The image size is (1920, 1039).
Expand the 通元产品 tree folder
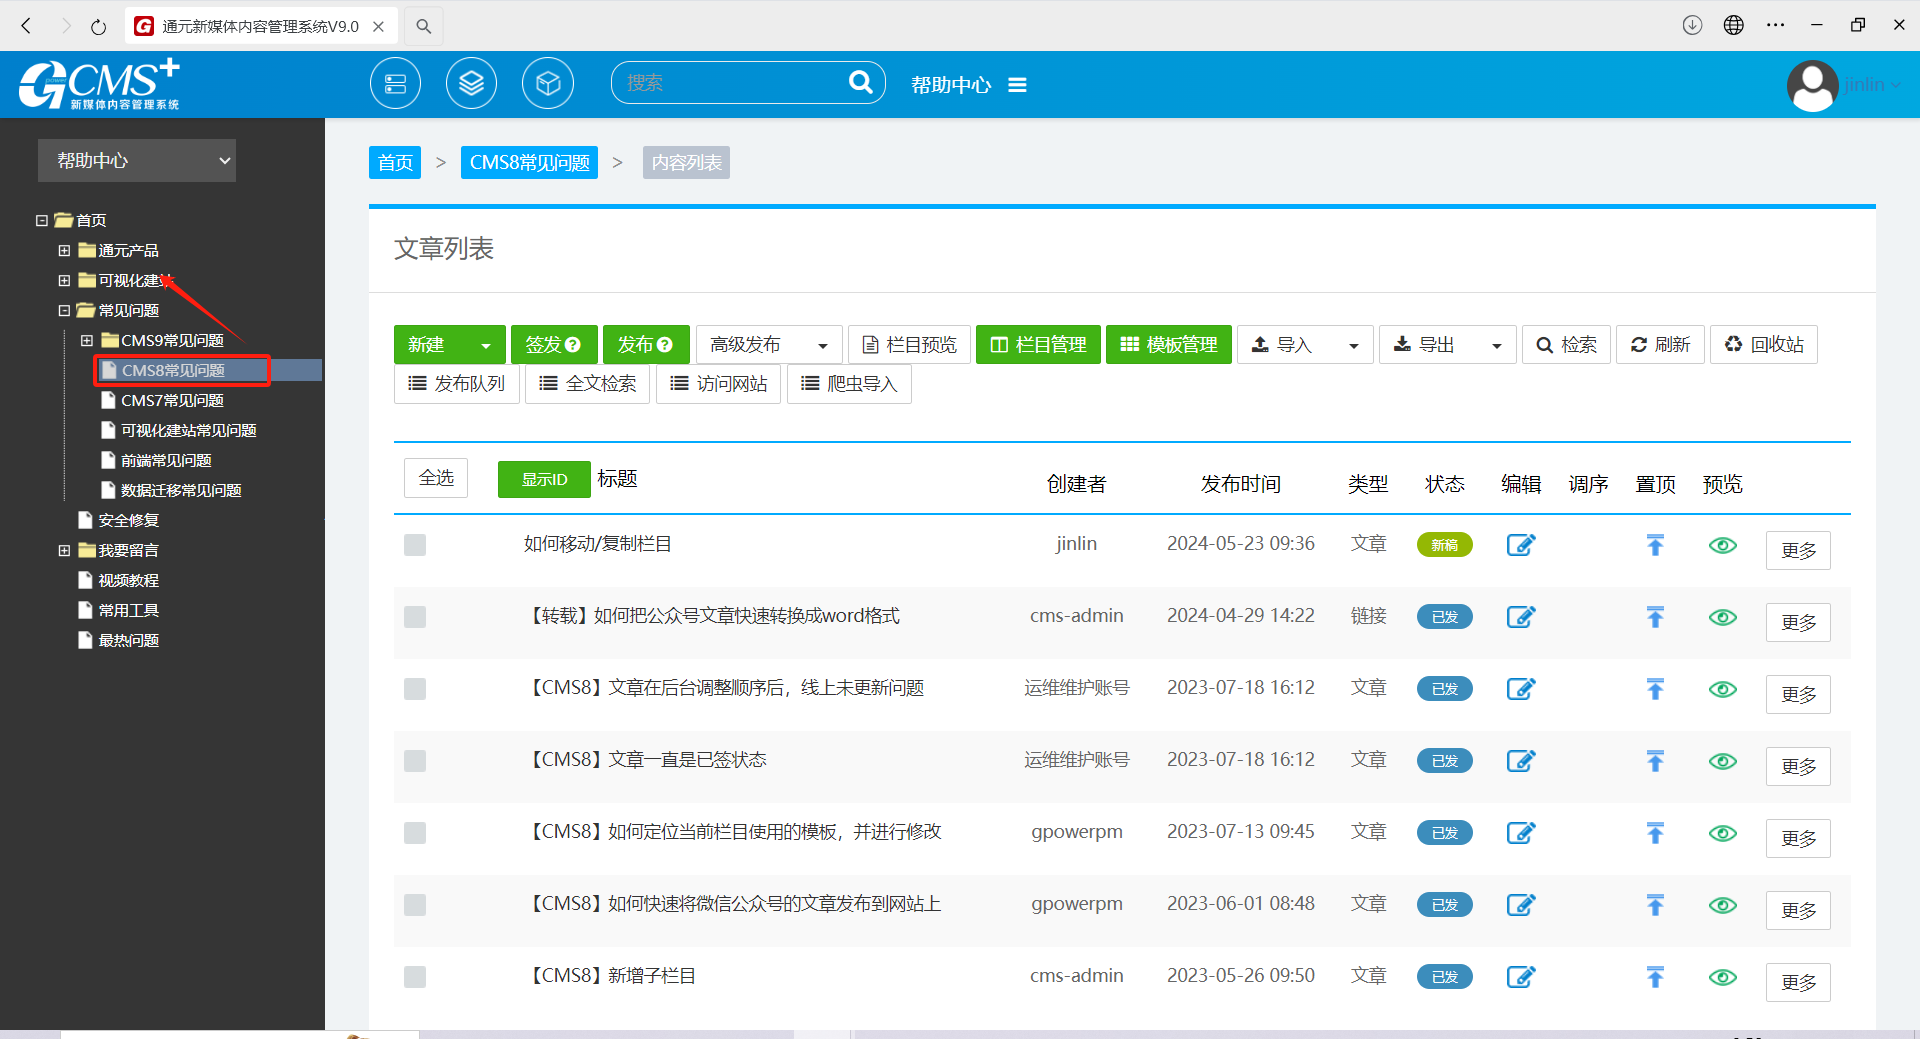(64, 251)
